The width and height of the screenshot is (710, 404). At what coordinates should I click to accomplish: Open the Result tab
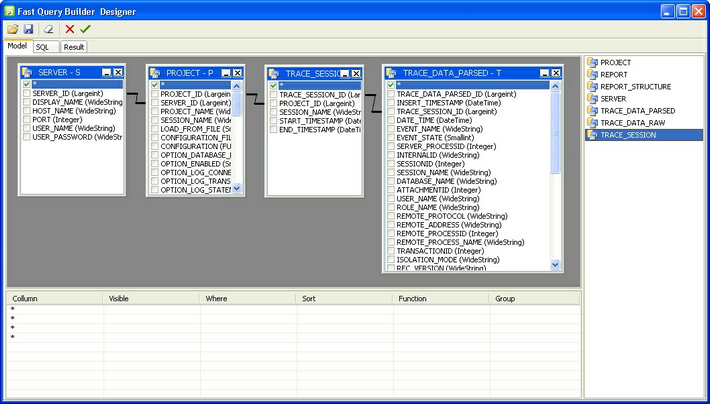point(74,47)
